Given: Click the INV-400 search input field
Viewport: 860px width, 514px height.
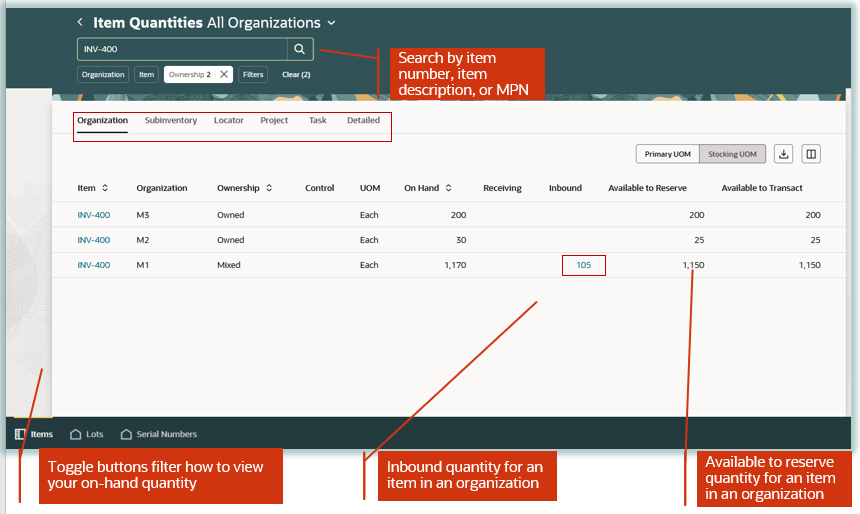Looking at the screenshot, I should coord(183,49).
